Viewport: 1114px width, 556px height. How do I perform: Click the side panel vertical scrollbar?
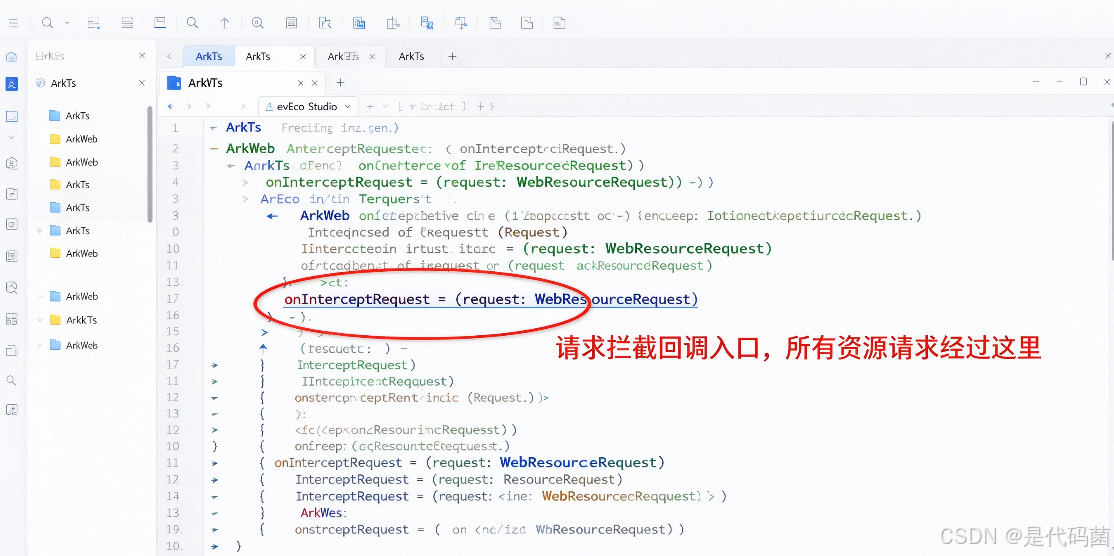tap(149, 163)
